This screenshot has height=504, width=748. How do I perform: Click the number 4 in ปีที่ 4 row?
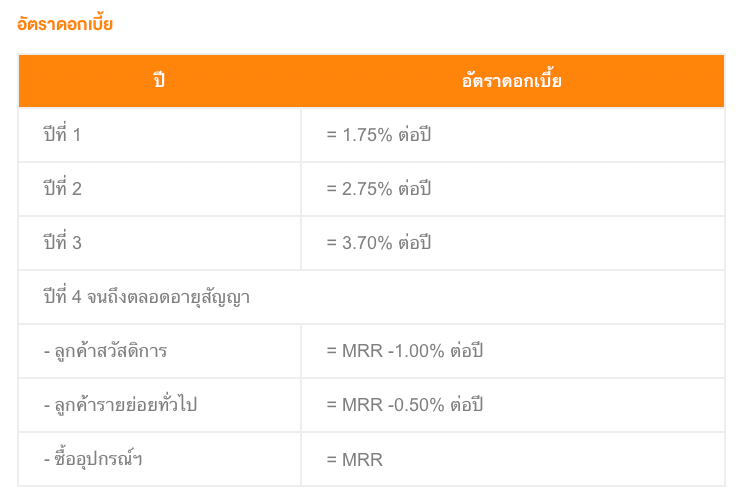tap(76, 297)
